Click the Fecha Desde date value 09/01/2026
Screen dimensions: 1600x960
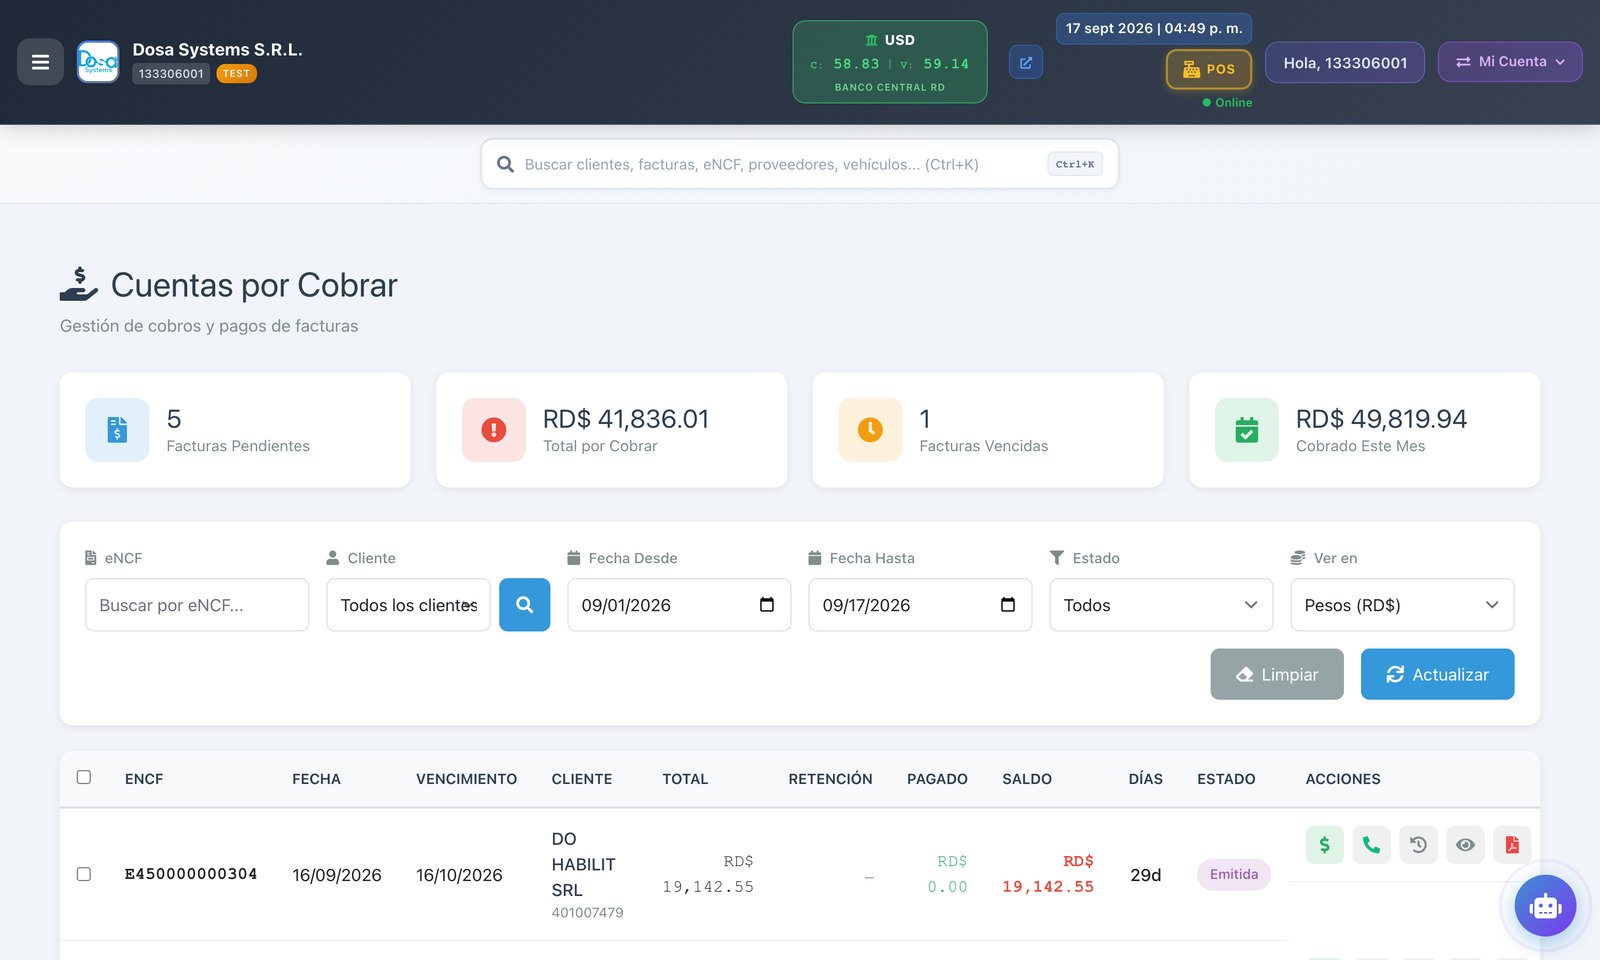click(626, 605)
